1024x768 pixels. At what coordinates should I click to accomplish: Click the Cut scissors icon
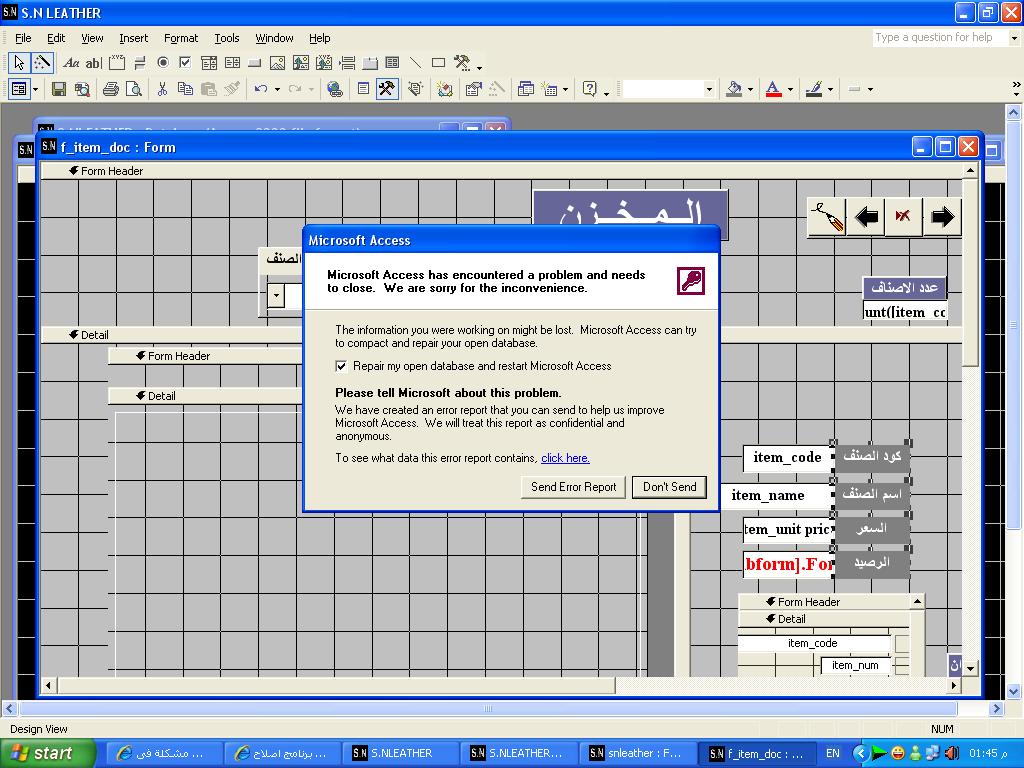(163, 89)
